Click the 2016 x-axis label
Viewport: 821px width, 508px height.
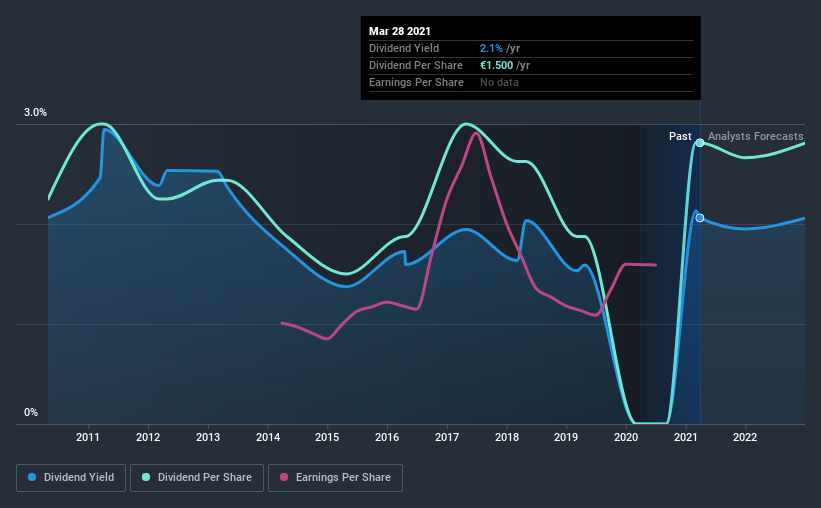click(387, 437)
